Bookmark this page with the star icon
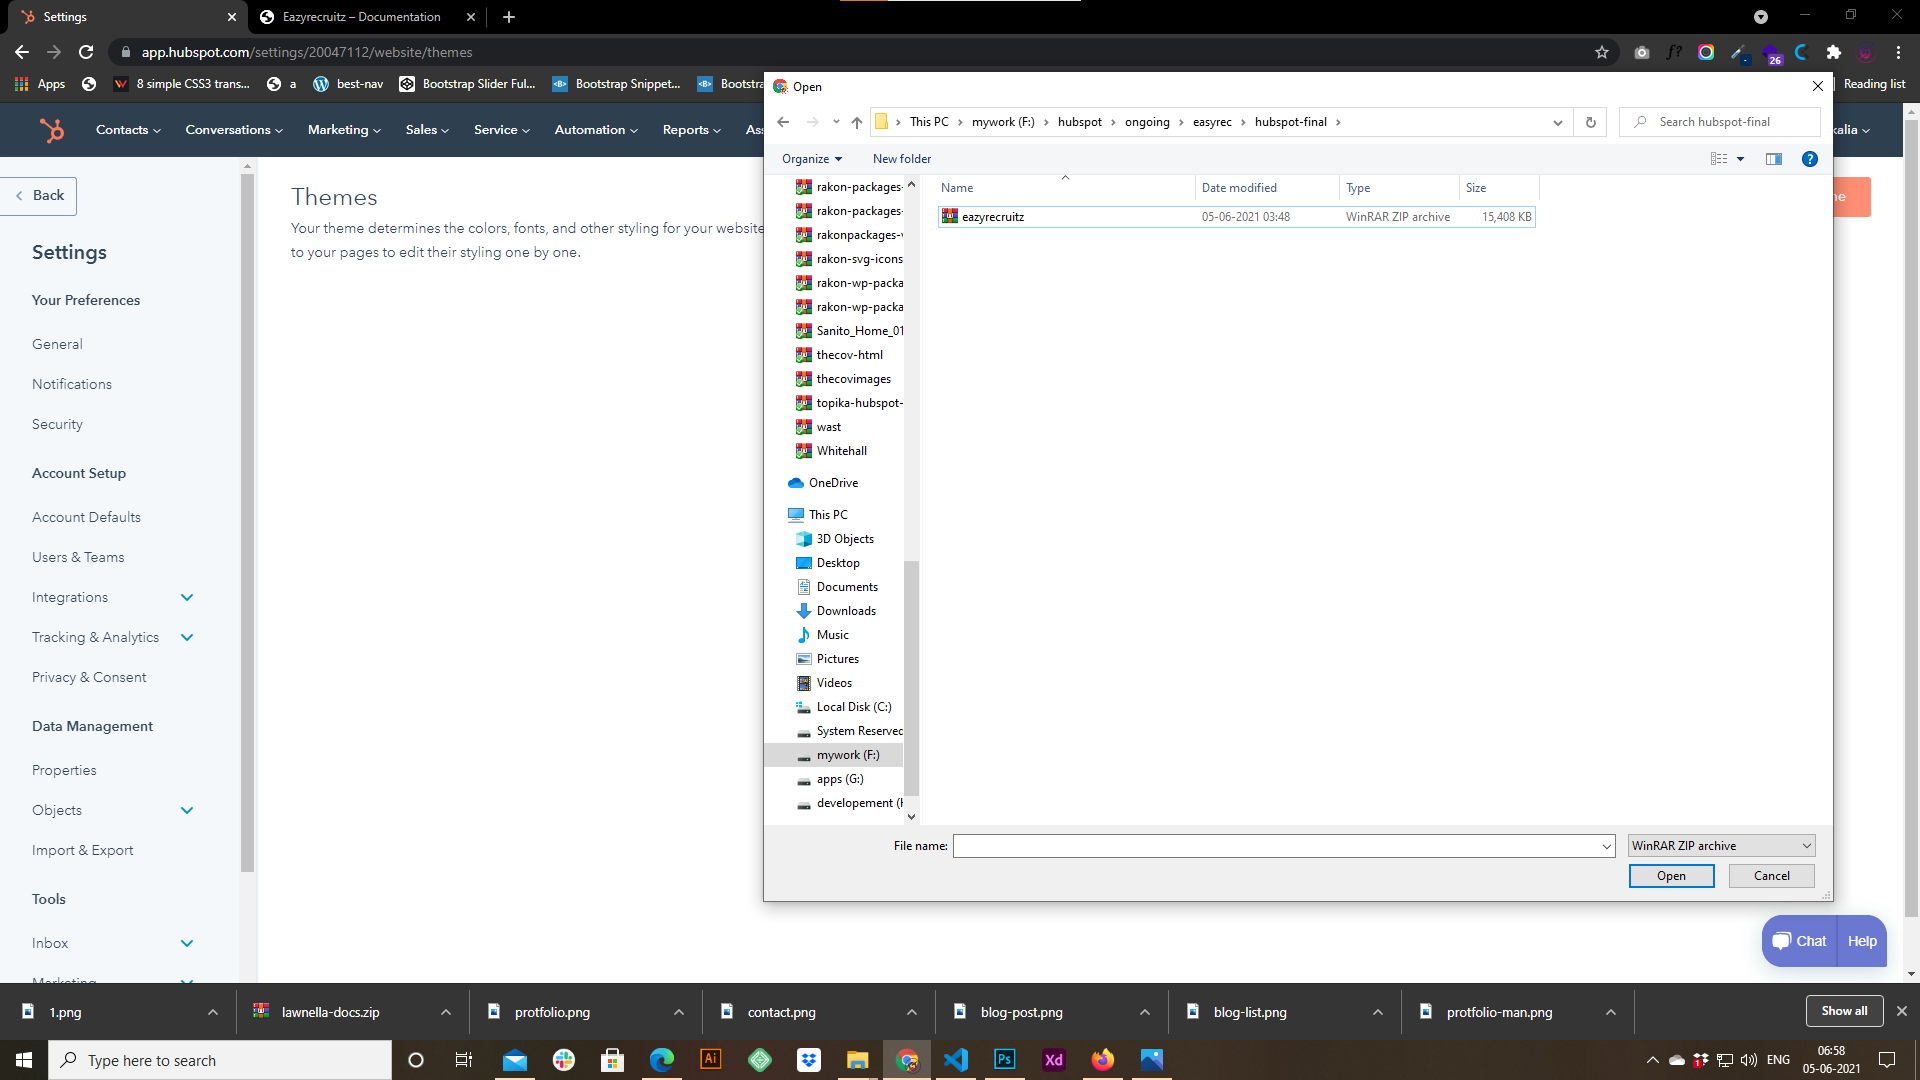The width and height of the screenshot is (1920, 1080). [x=1602, y=52]
